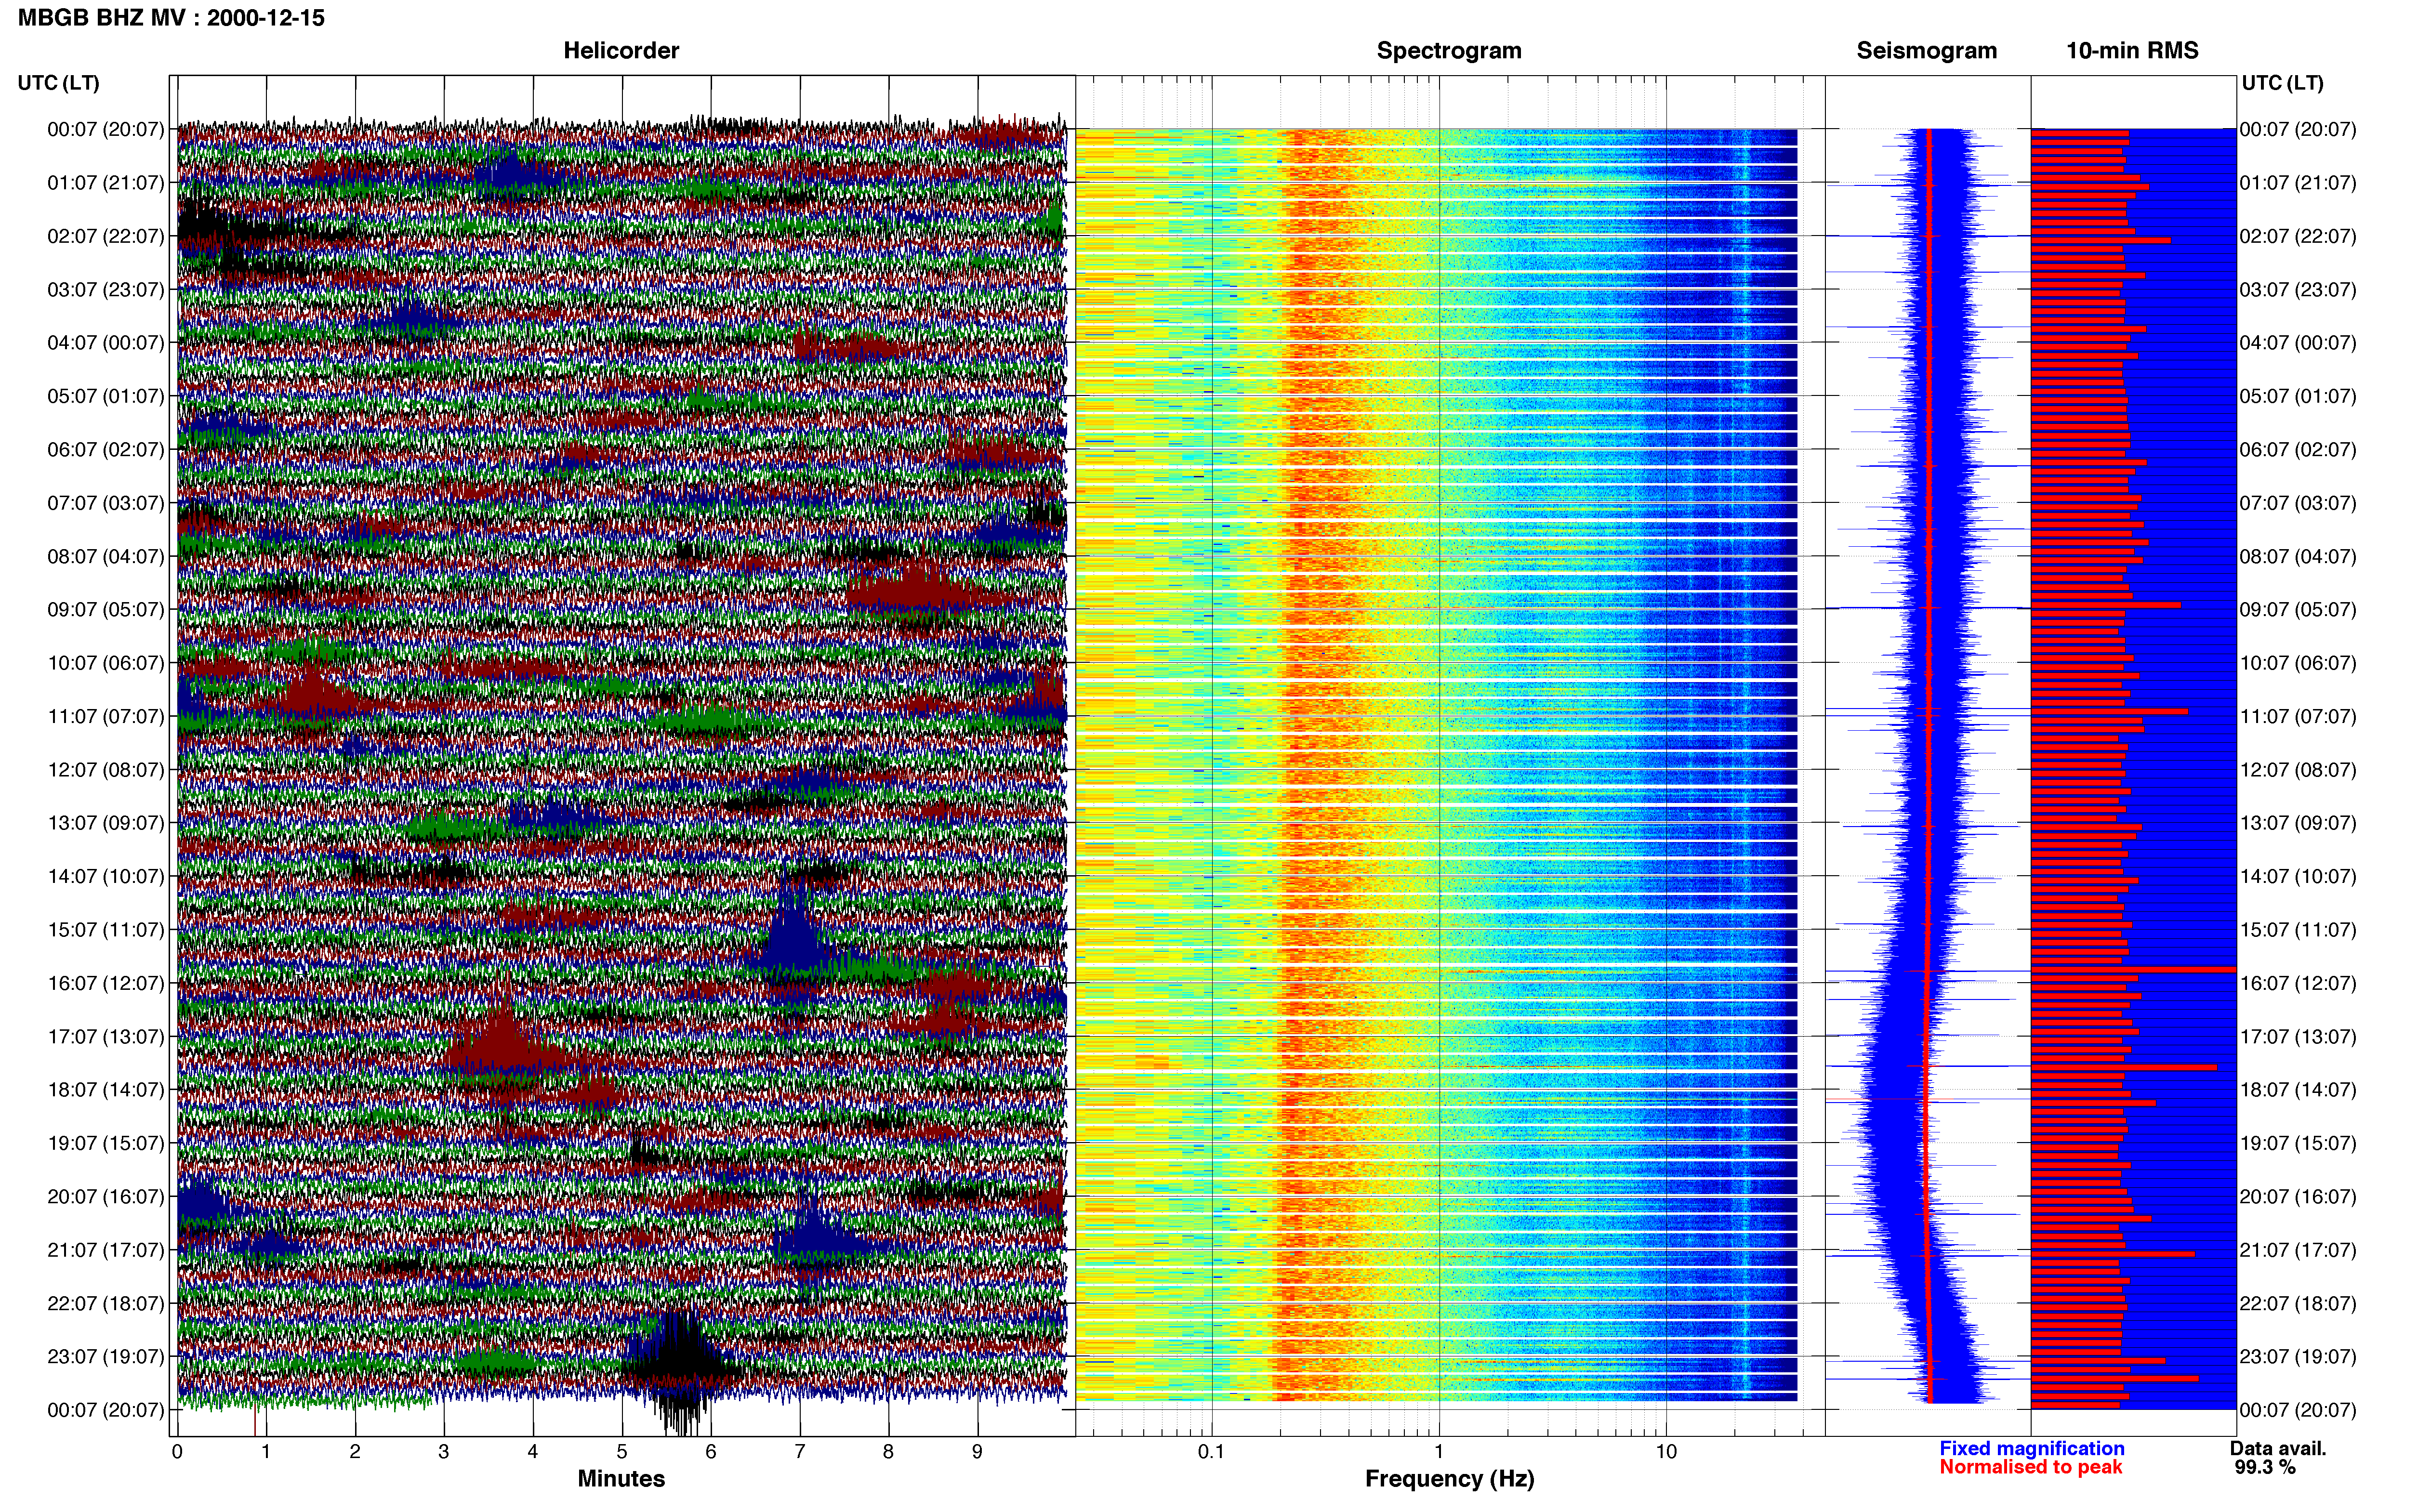Viewport: 2418px width, 1512px height.
Task: Click the left 19:07 (15:07) time label
Action: [106, 1143]
